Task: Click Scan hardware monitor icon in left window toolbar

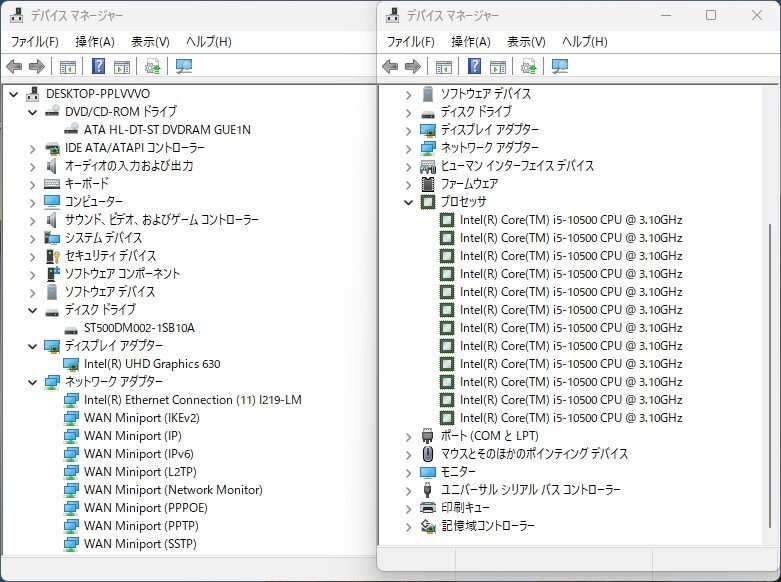Action: 184,66
